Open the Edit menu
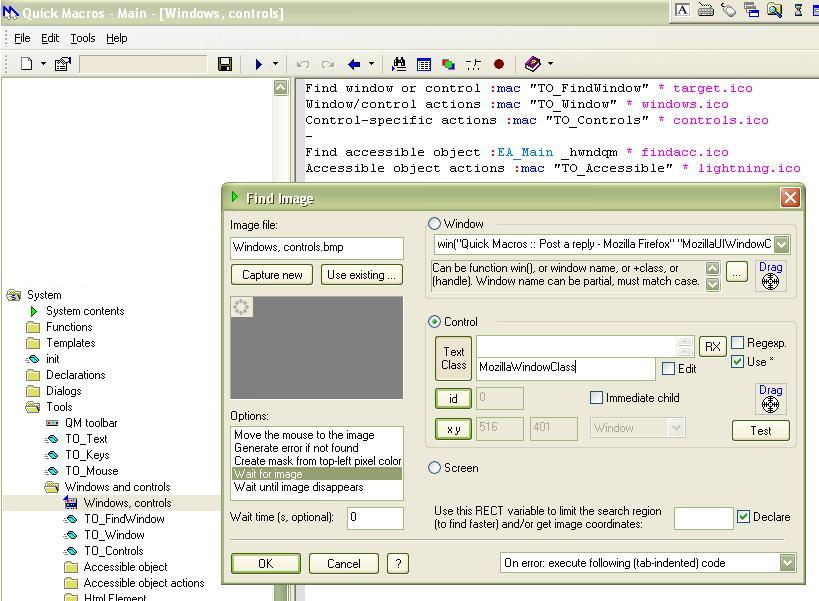 point(50,38)
